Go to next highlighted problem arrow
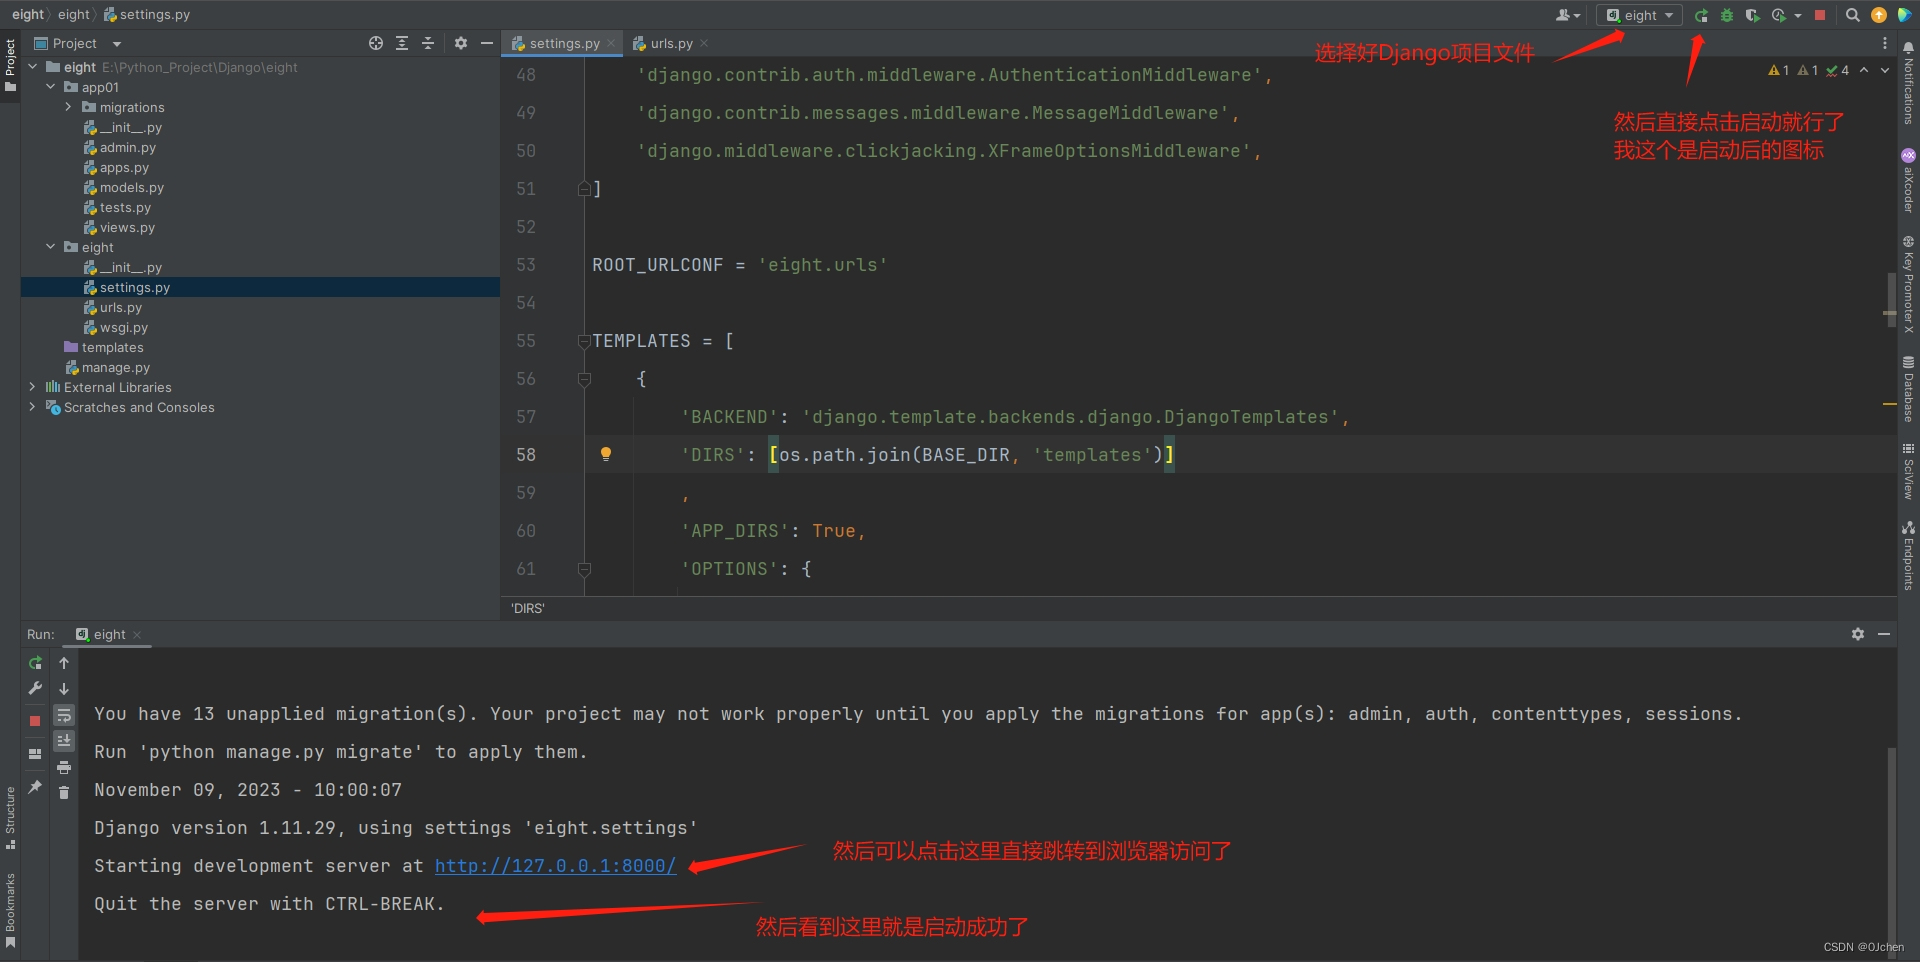 coord(1885,70)
